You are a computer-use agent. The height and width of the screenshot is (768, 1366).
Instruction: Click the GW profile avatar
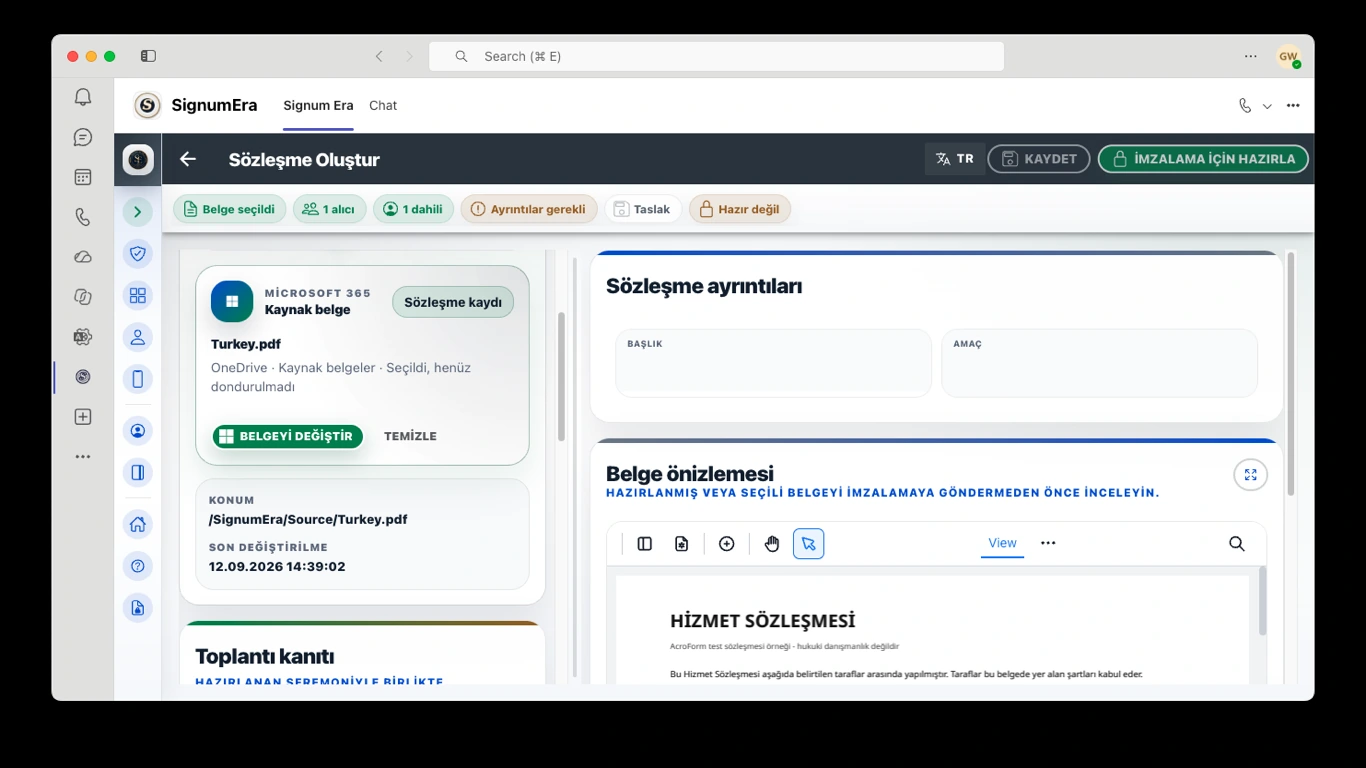[x=1288, y=56]
